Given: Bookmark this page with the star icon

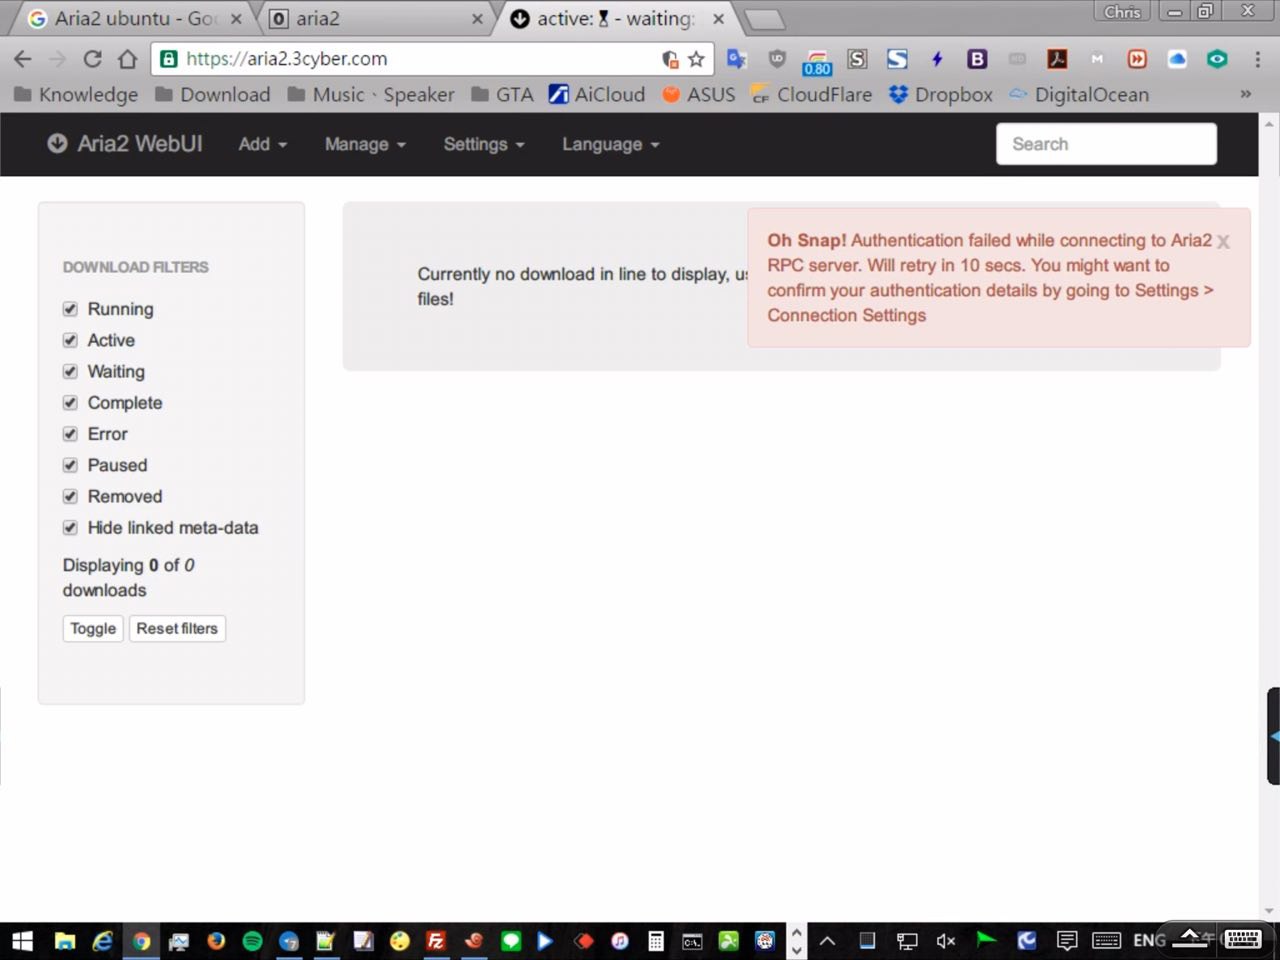Looking at the screenshot, I should (696, 59).
